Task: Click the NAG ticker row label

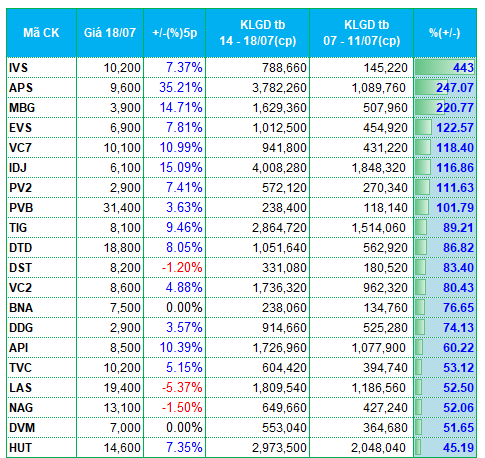Action: click(41, 408)
